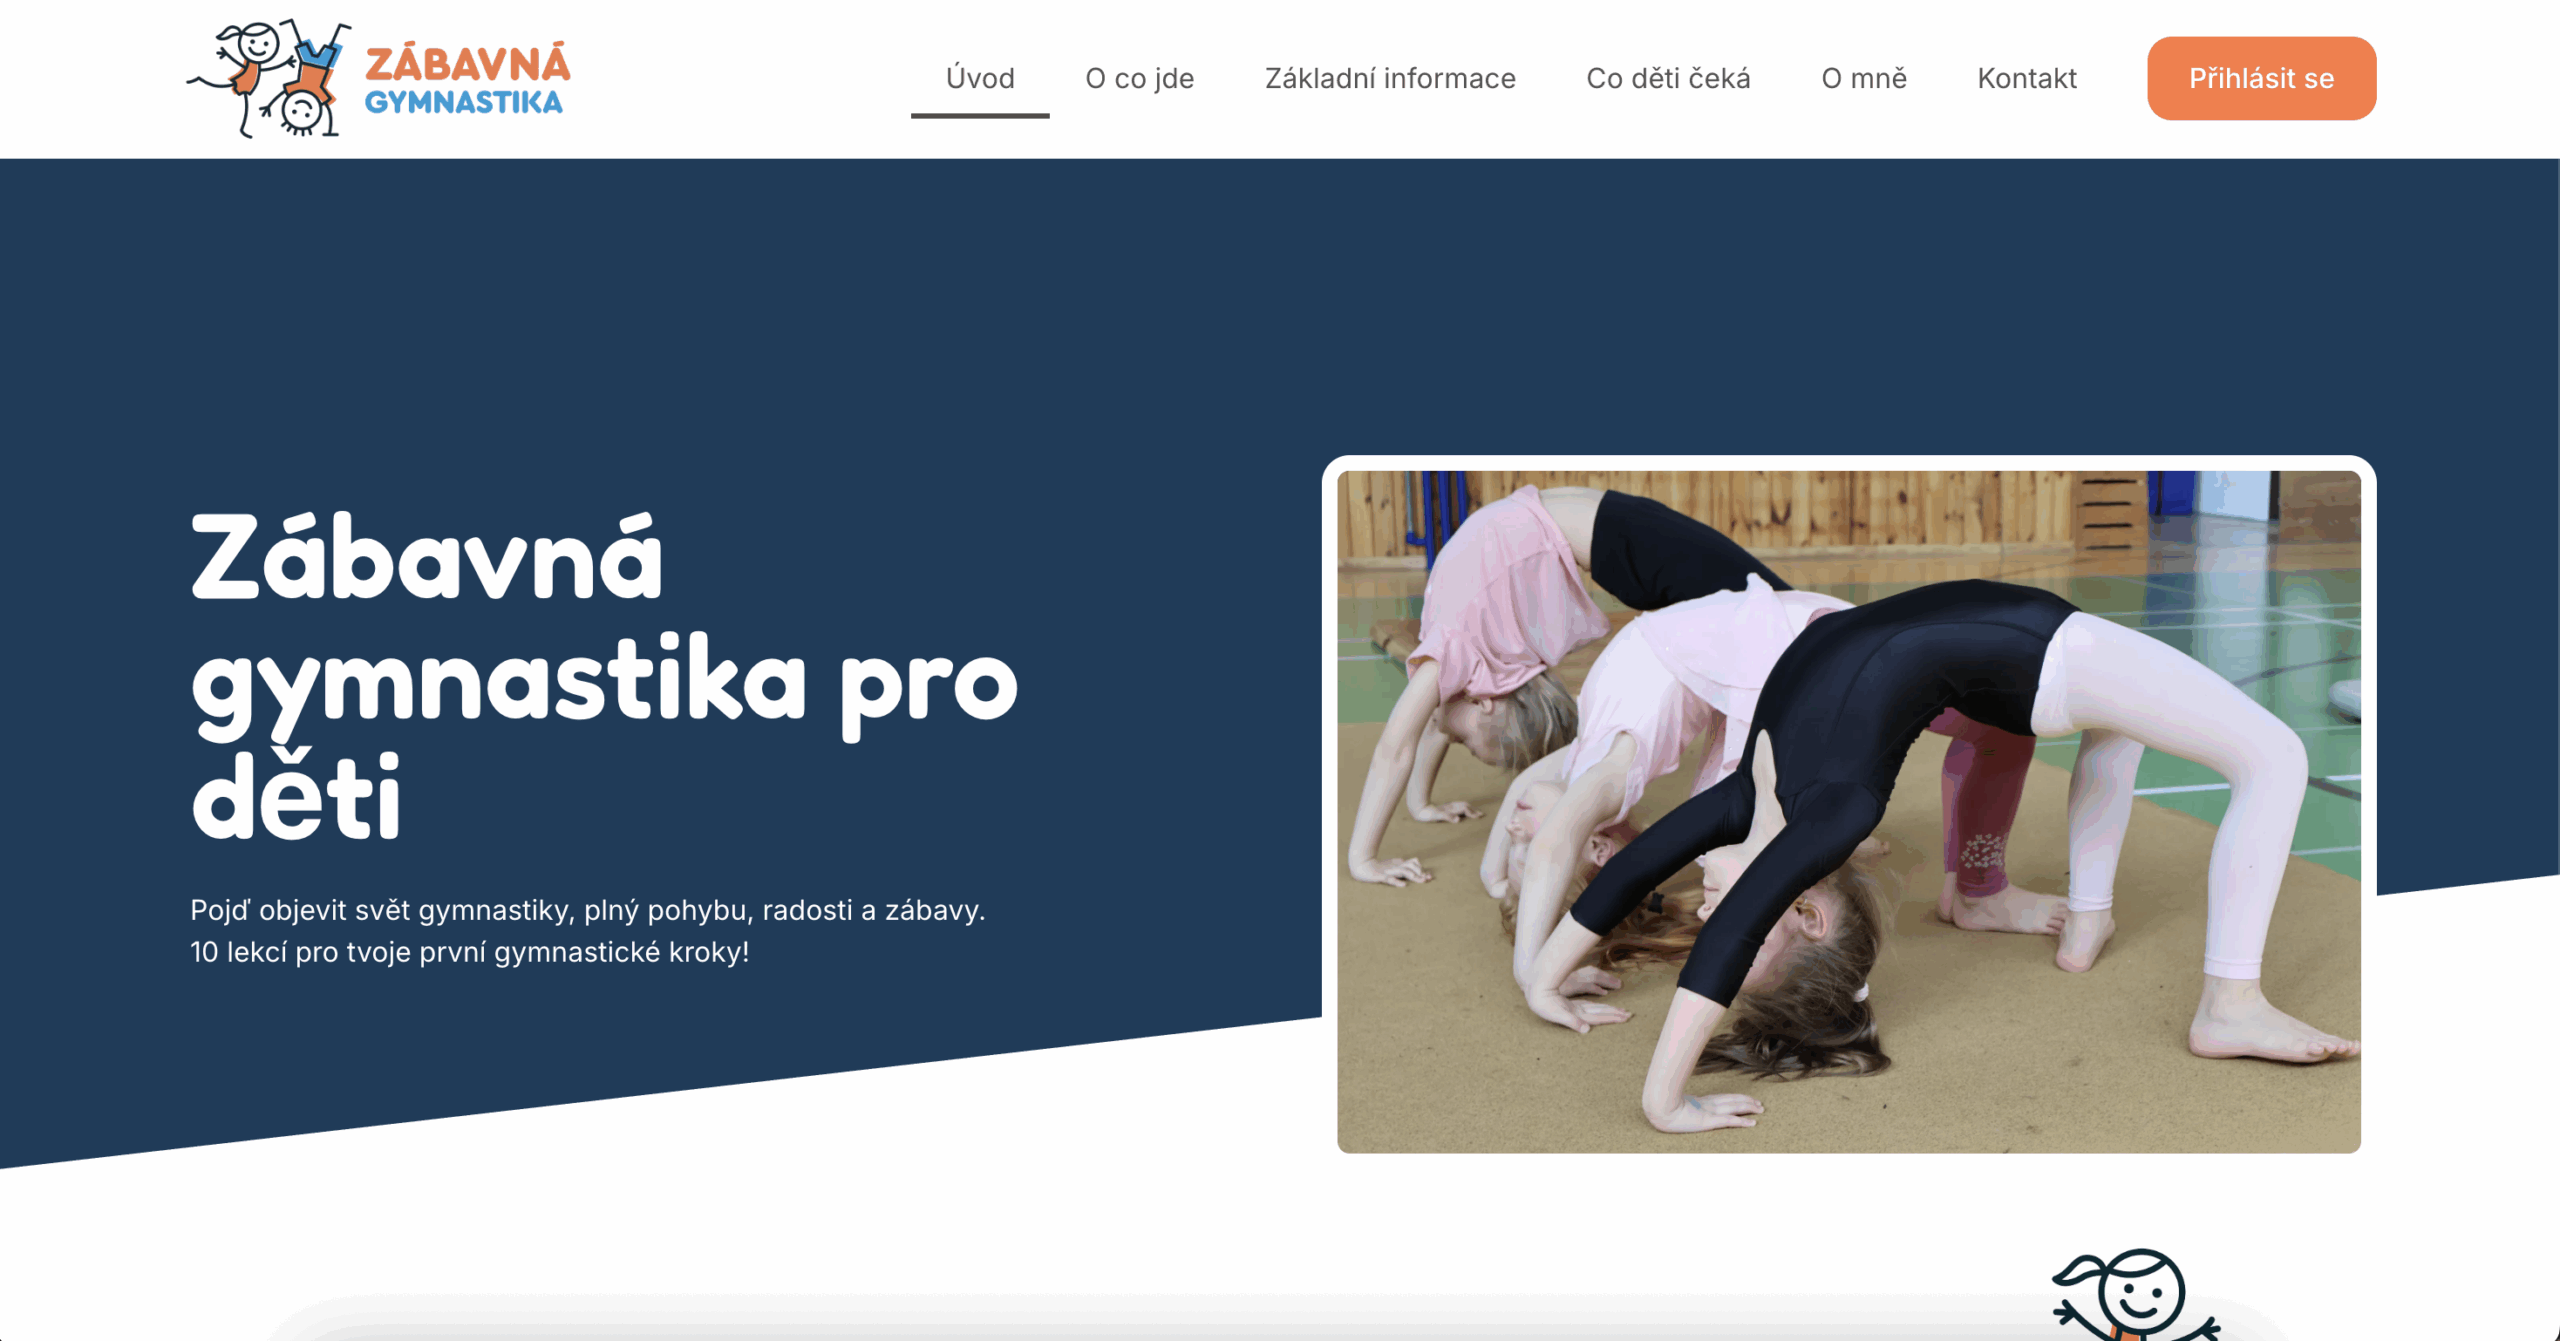Open the O co jde section
The image size is (2560, 1341).
click(1139, 78)
